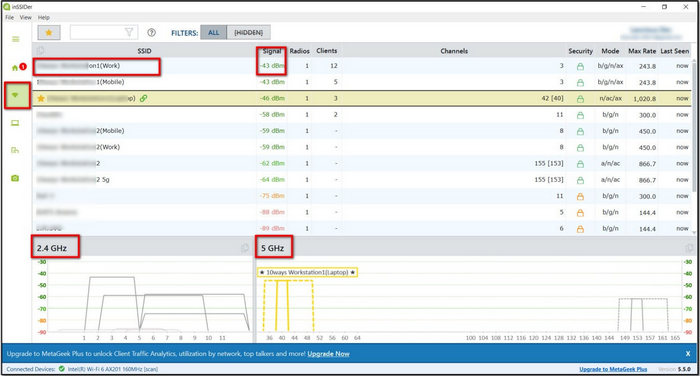The height and width of the screenshot is (376, 700).
Task: Sort by Max Rate column header
Action: coord(642,51)
